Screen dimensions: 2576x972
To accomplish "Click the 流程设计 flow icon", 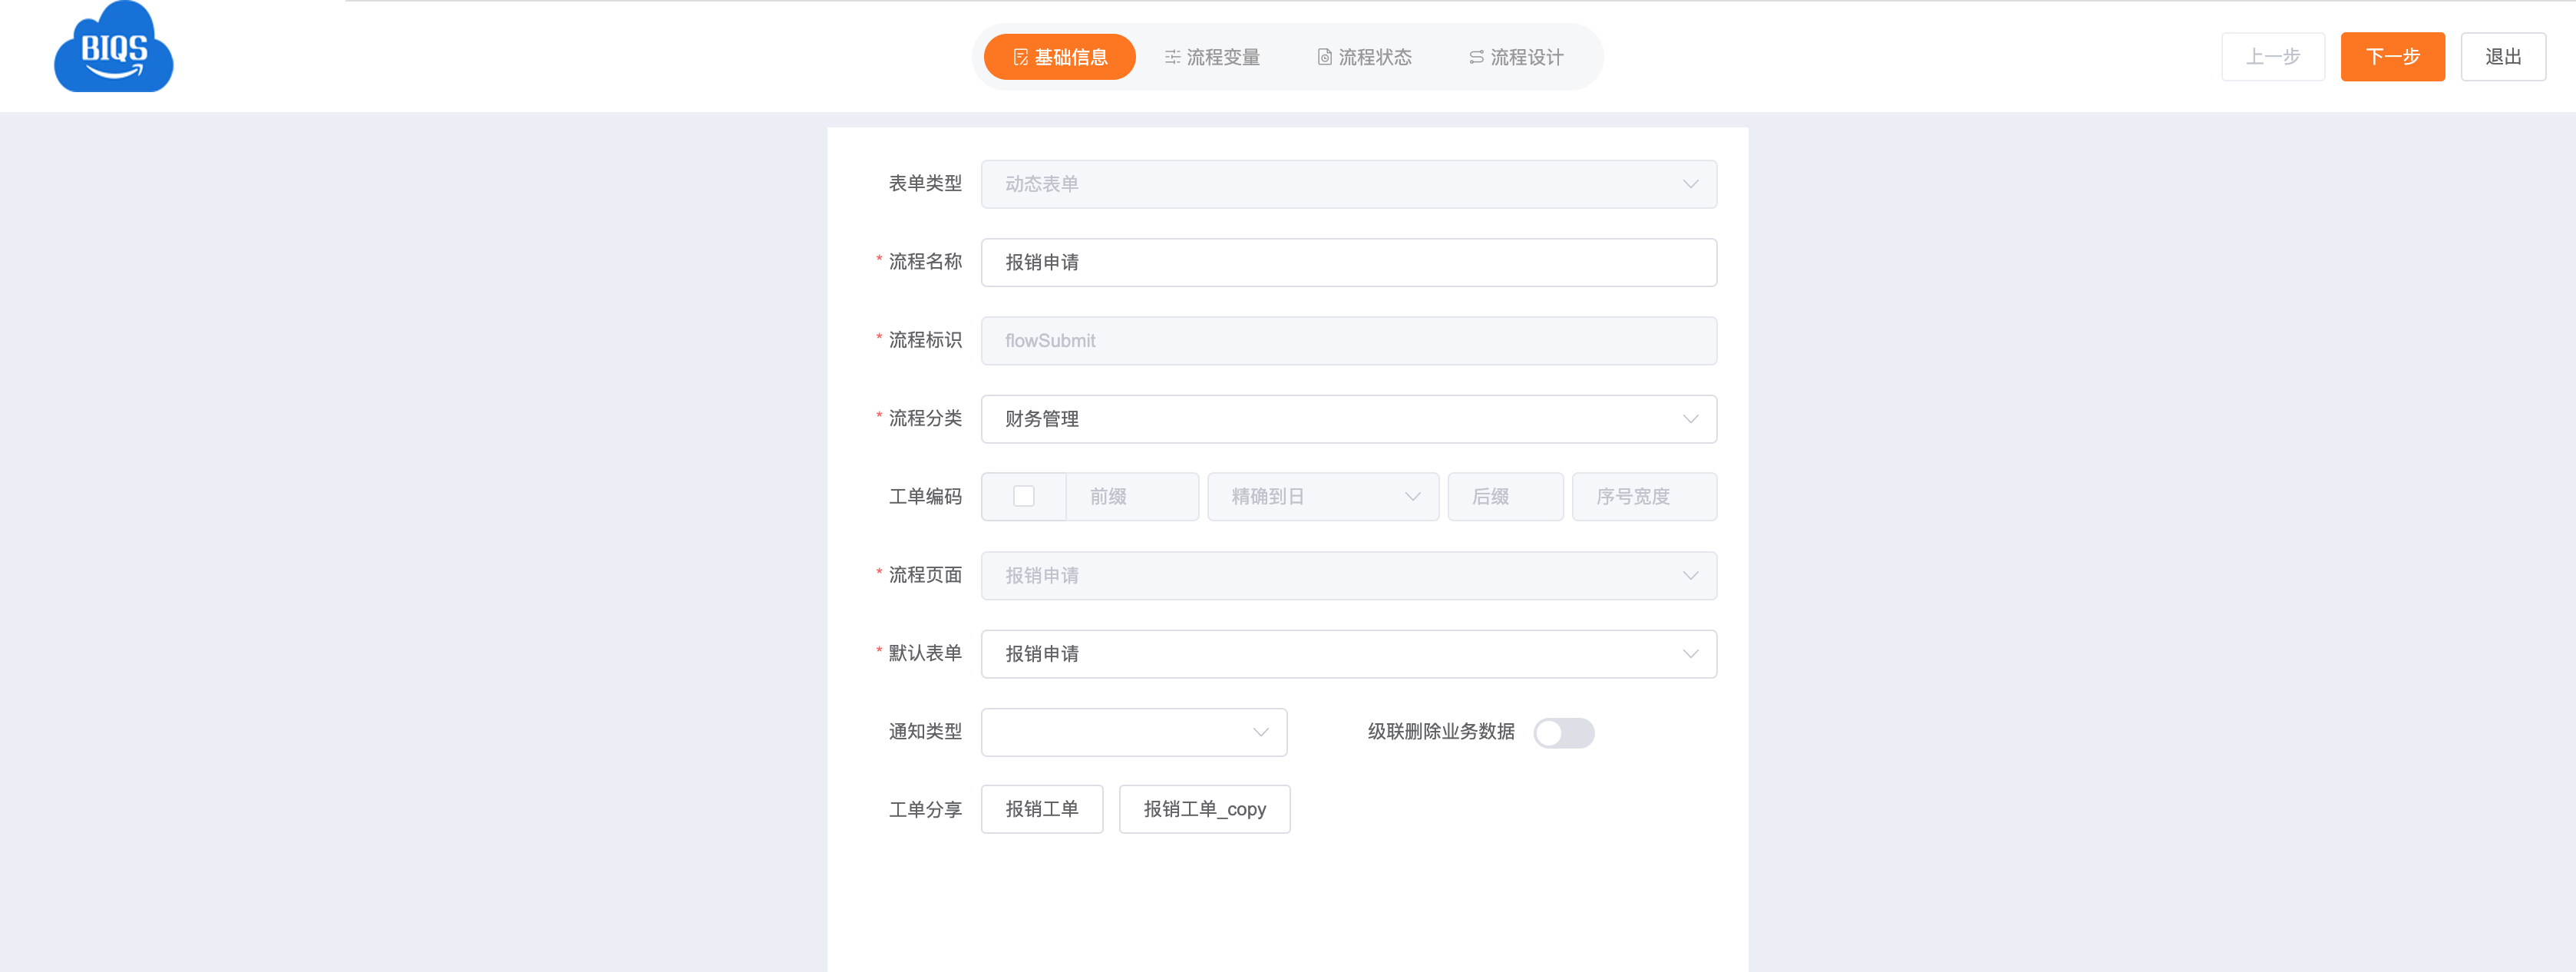I will tap(1476, 57).
